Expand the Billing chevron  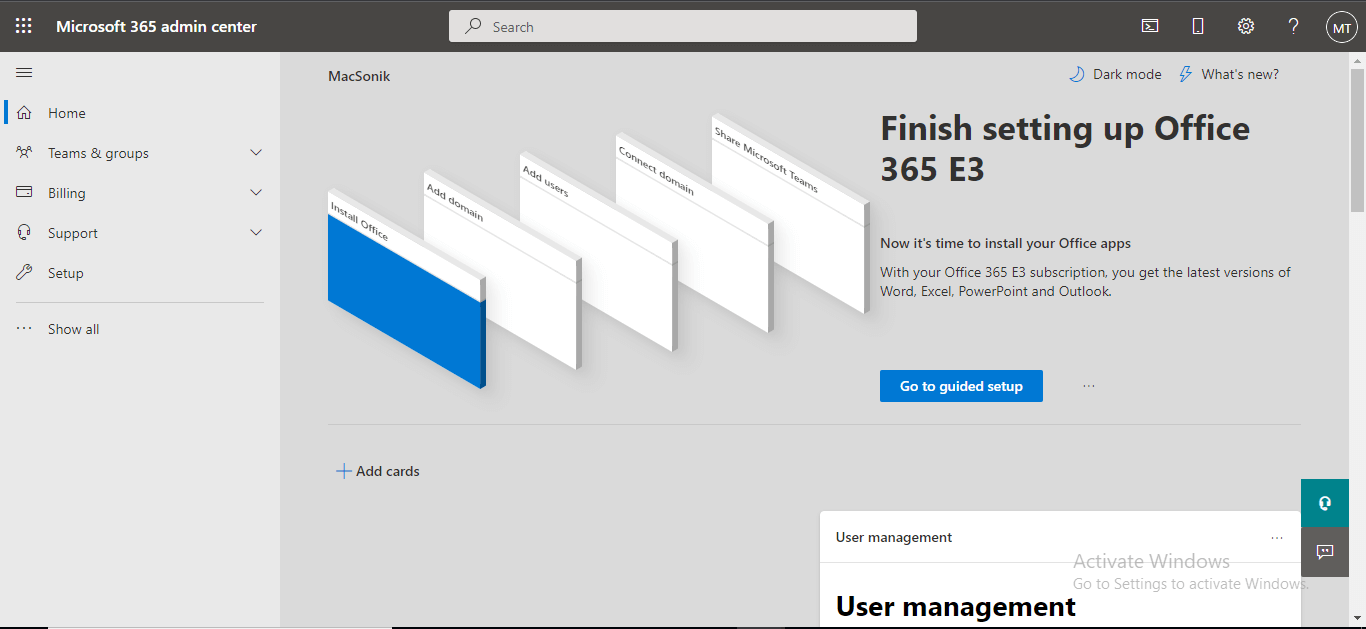pos(256,192)
